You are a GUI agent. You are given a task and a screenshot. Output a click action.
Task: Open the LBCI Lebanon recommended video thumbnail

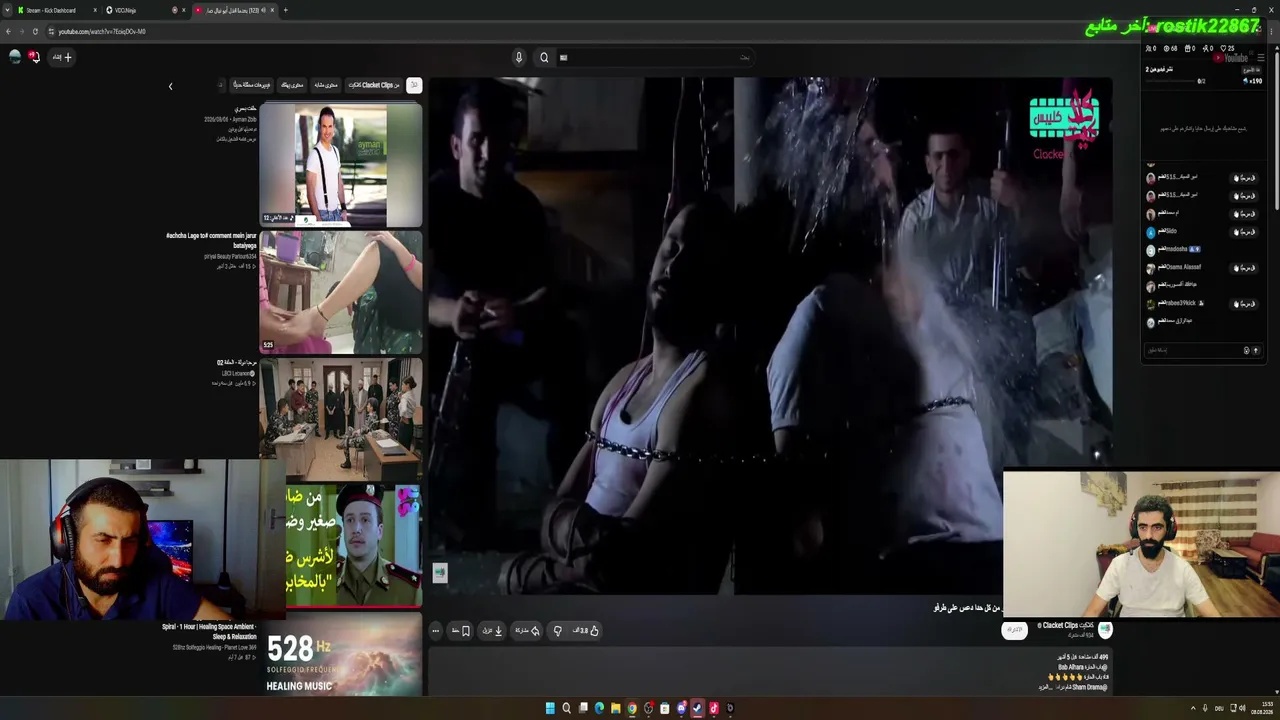pyautogui.click(x=341, y=419)
